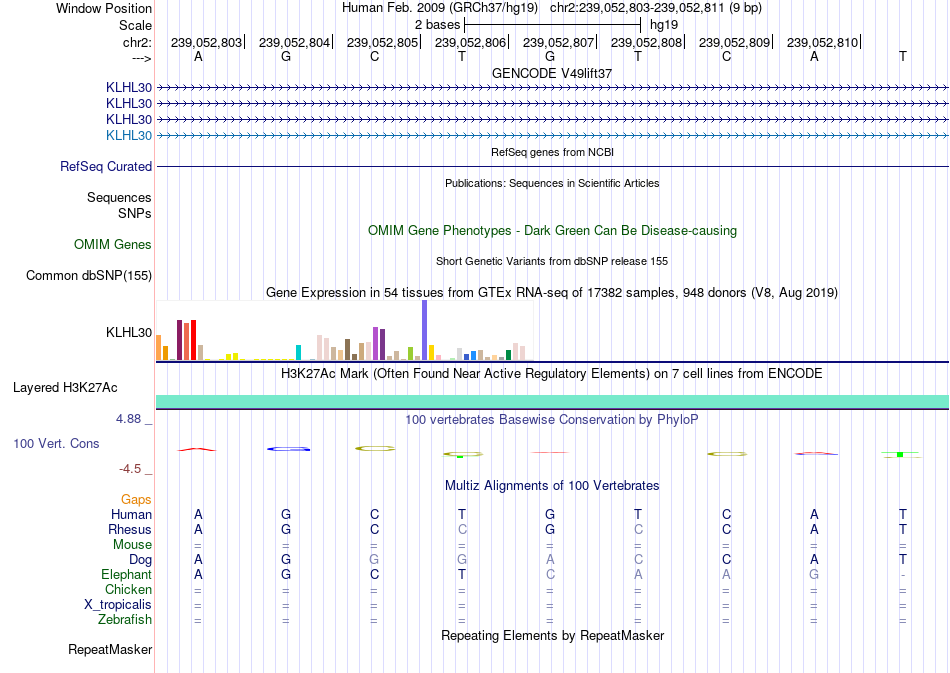The image size is (950, 673).
Task: Click the SNPs label of Publications track
Action: pyautogui.click(x=135, y=213)
